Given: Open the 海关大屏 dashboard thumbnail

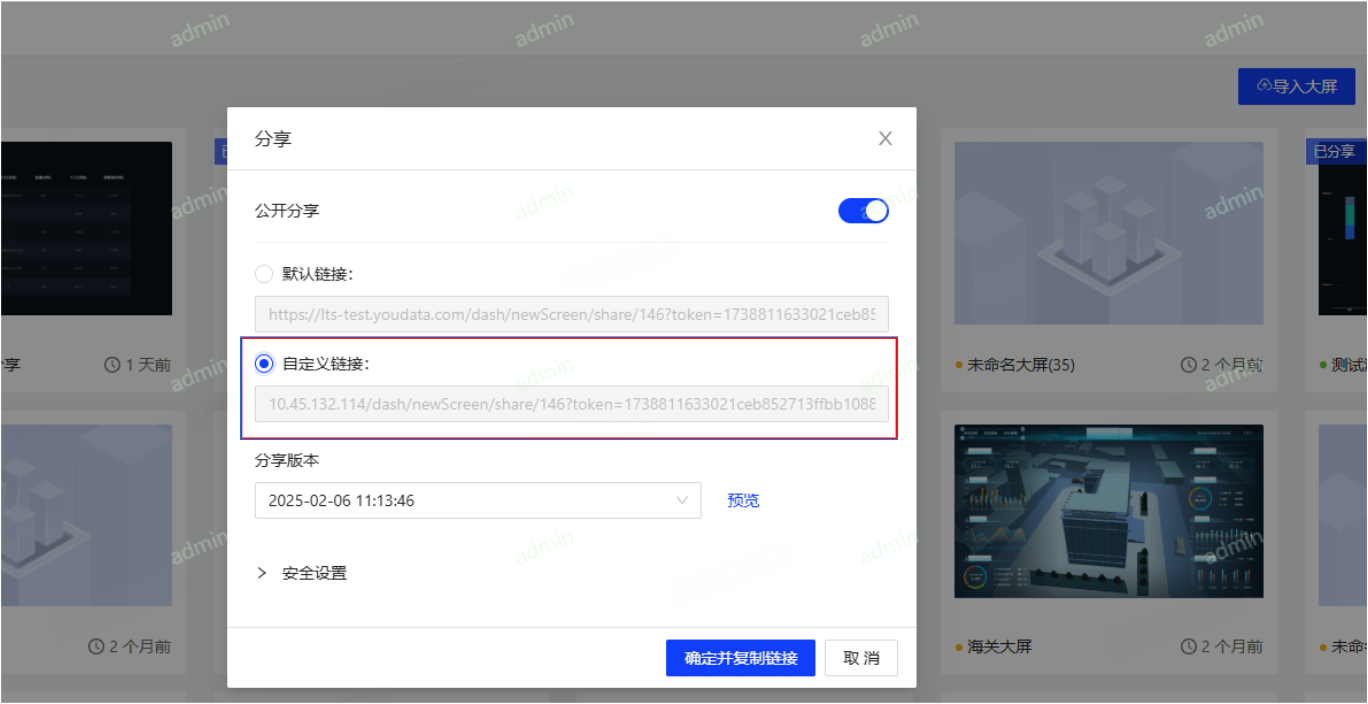Looking at the screenshot, I should (1108, 511).
